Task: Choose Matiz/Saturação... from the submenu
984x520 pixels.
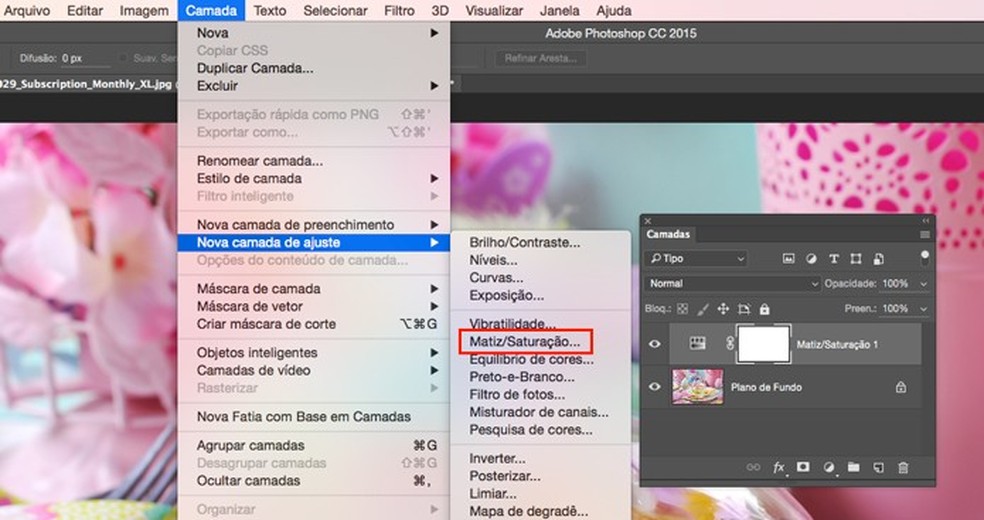Action: (x=525, y=342)
